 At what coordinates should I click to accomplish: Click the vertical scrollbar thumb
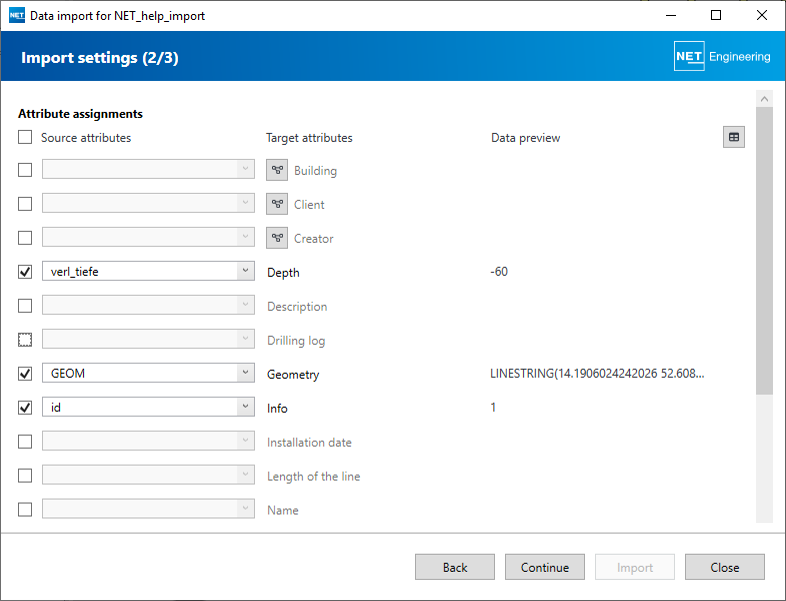pyautogui.click(x=764, y=251)
